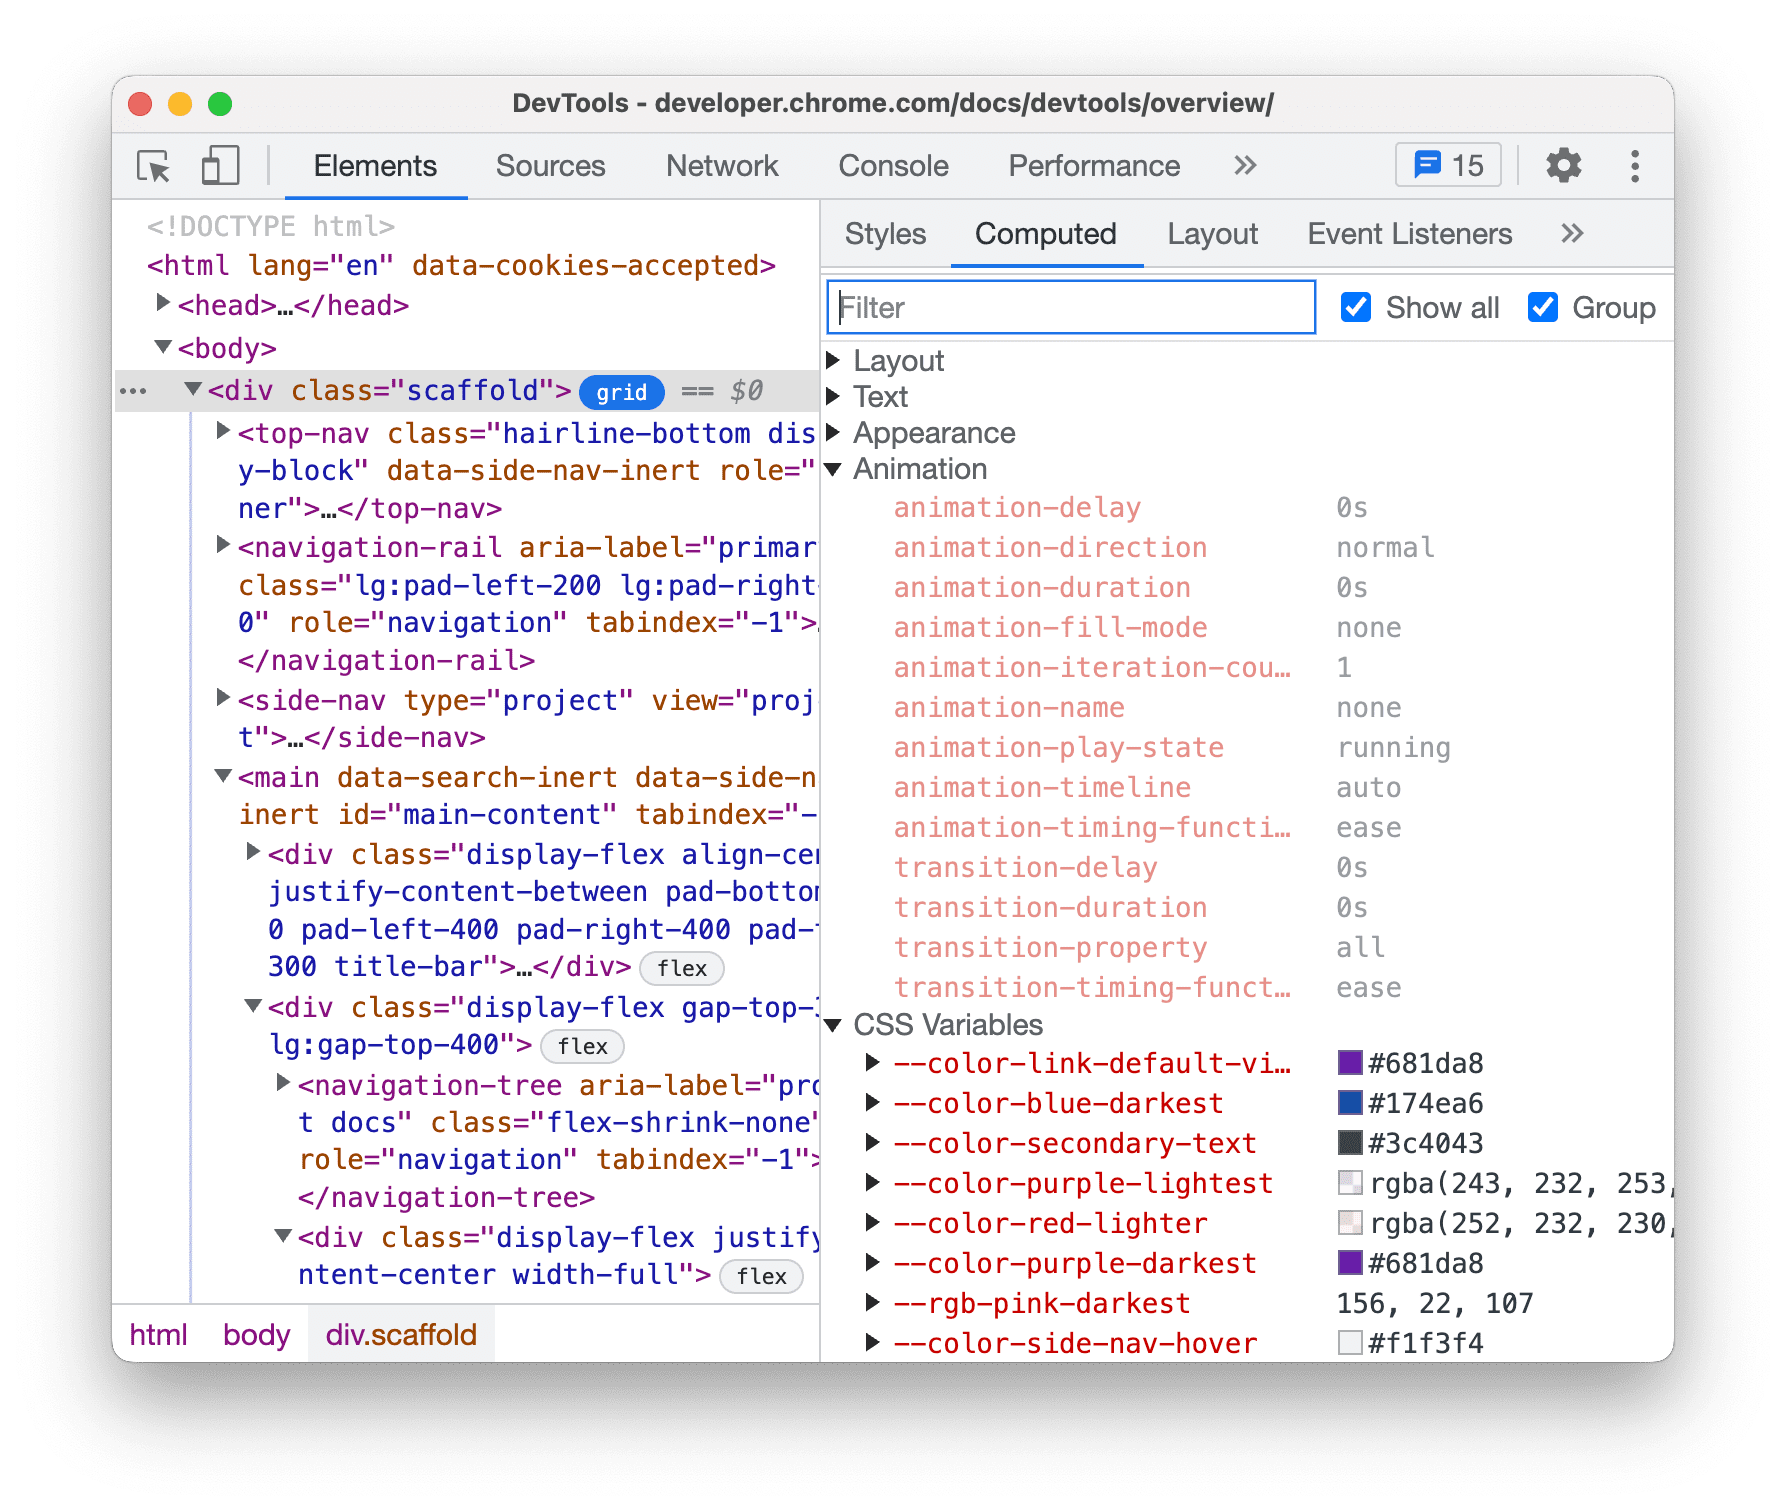Screen dimensions: 1786x1510
Task: Open DevTools settings gear
Action: (1563, 166)
